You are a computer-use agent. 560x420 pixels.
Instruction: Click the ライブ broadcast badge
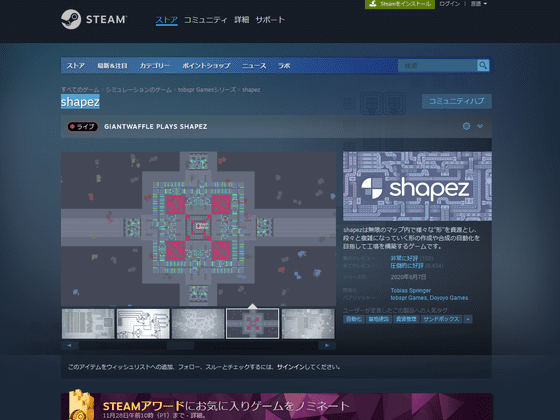point(82,126)
